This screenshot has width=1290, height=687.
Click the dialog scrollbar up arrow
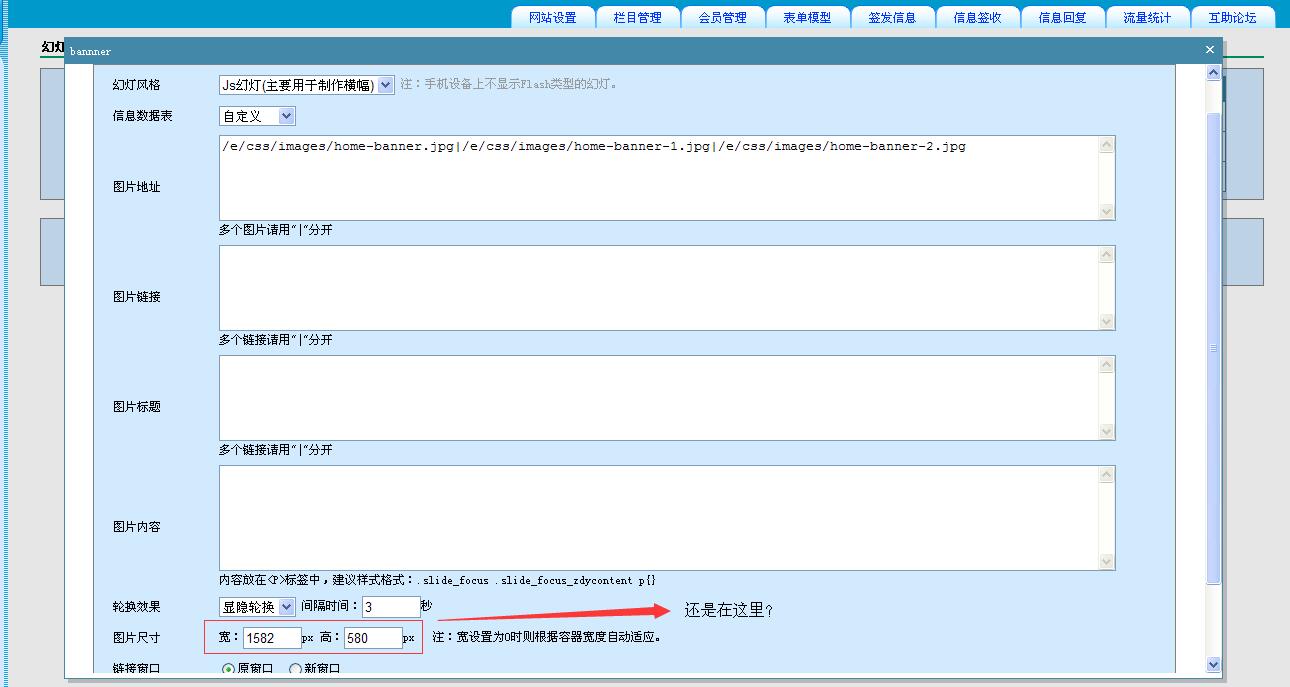1214,73
